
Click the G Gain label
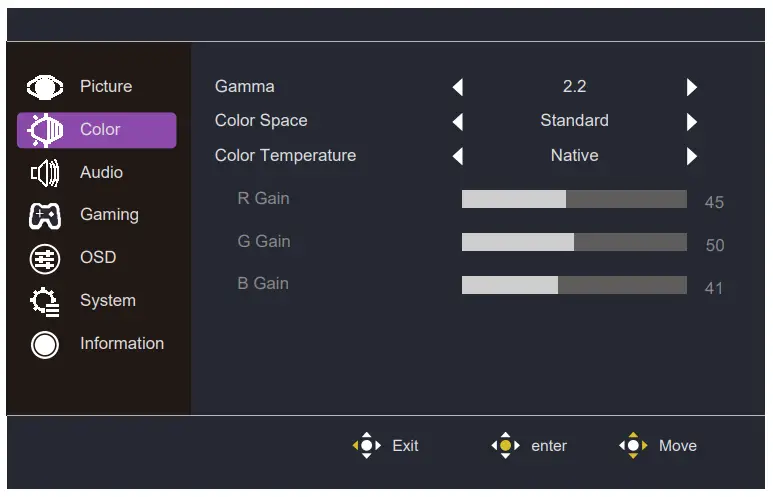click(x=264, y=242)
